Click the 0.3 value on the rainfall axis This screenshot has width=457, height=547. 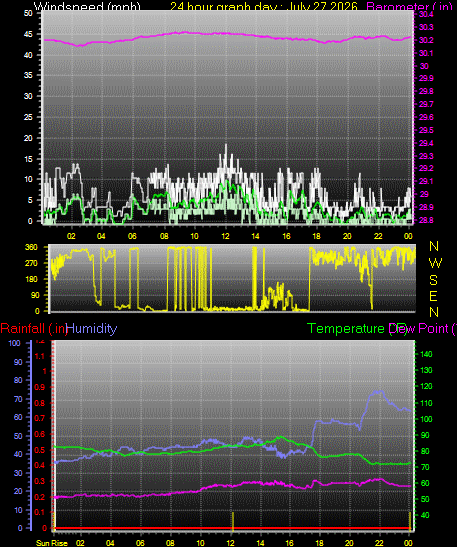pyautogui.click(x=39, y=481)
